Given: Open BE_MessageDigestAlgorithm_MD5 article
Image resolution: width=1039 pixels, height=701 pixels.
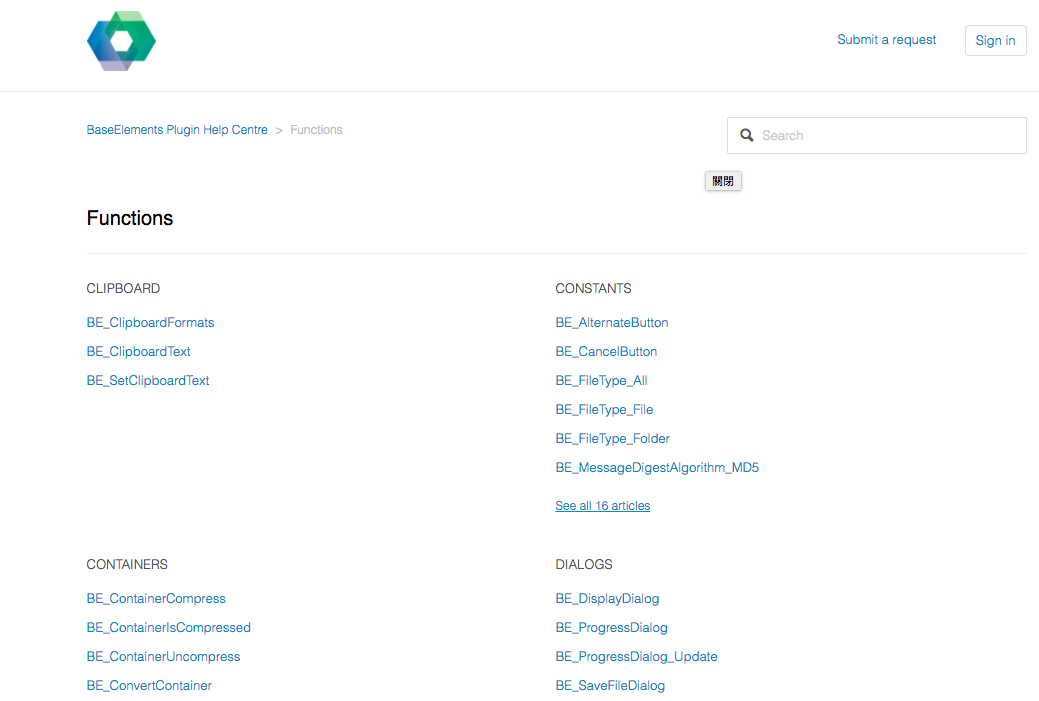Looking at the screenshot, I should 657,468.
